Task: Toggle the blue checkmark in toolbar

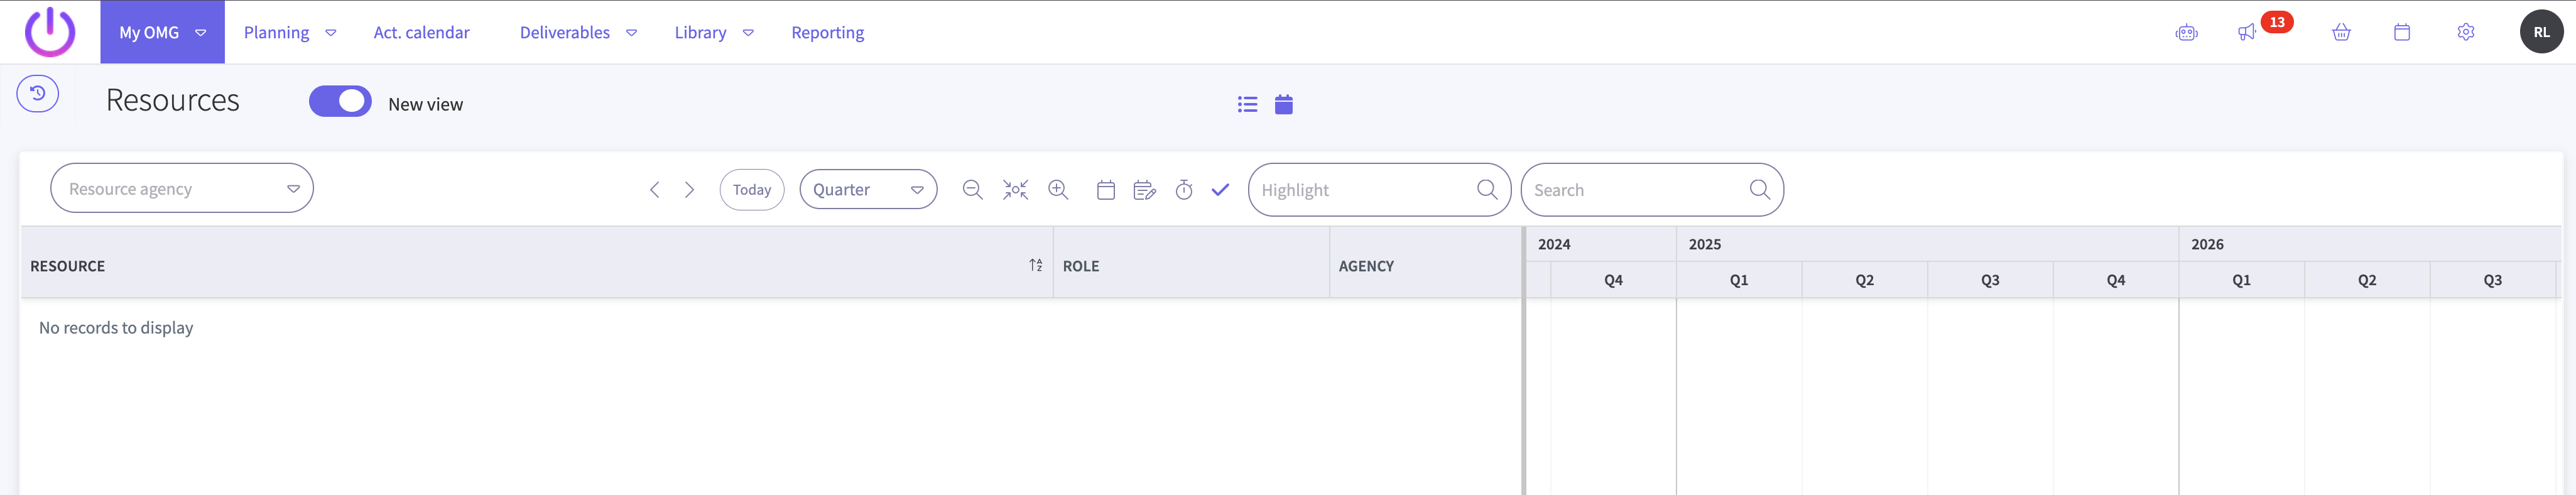Action: [x=1220, y=190]
